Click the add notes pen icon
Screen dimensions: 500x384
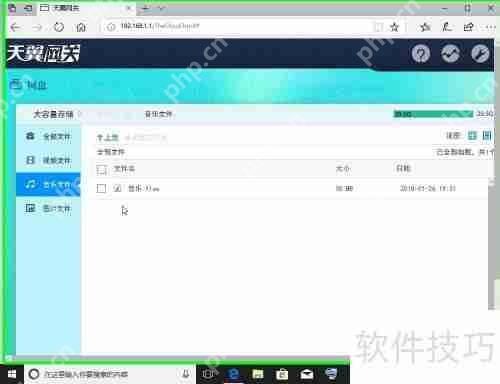click(447, 27)
